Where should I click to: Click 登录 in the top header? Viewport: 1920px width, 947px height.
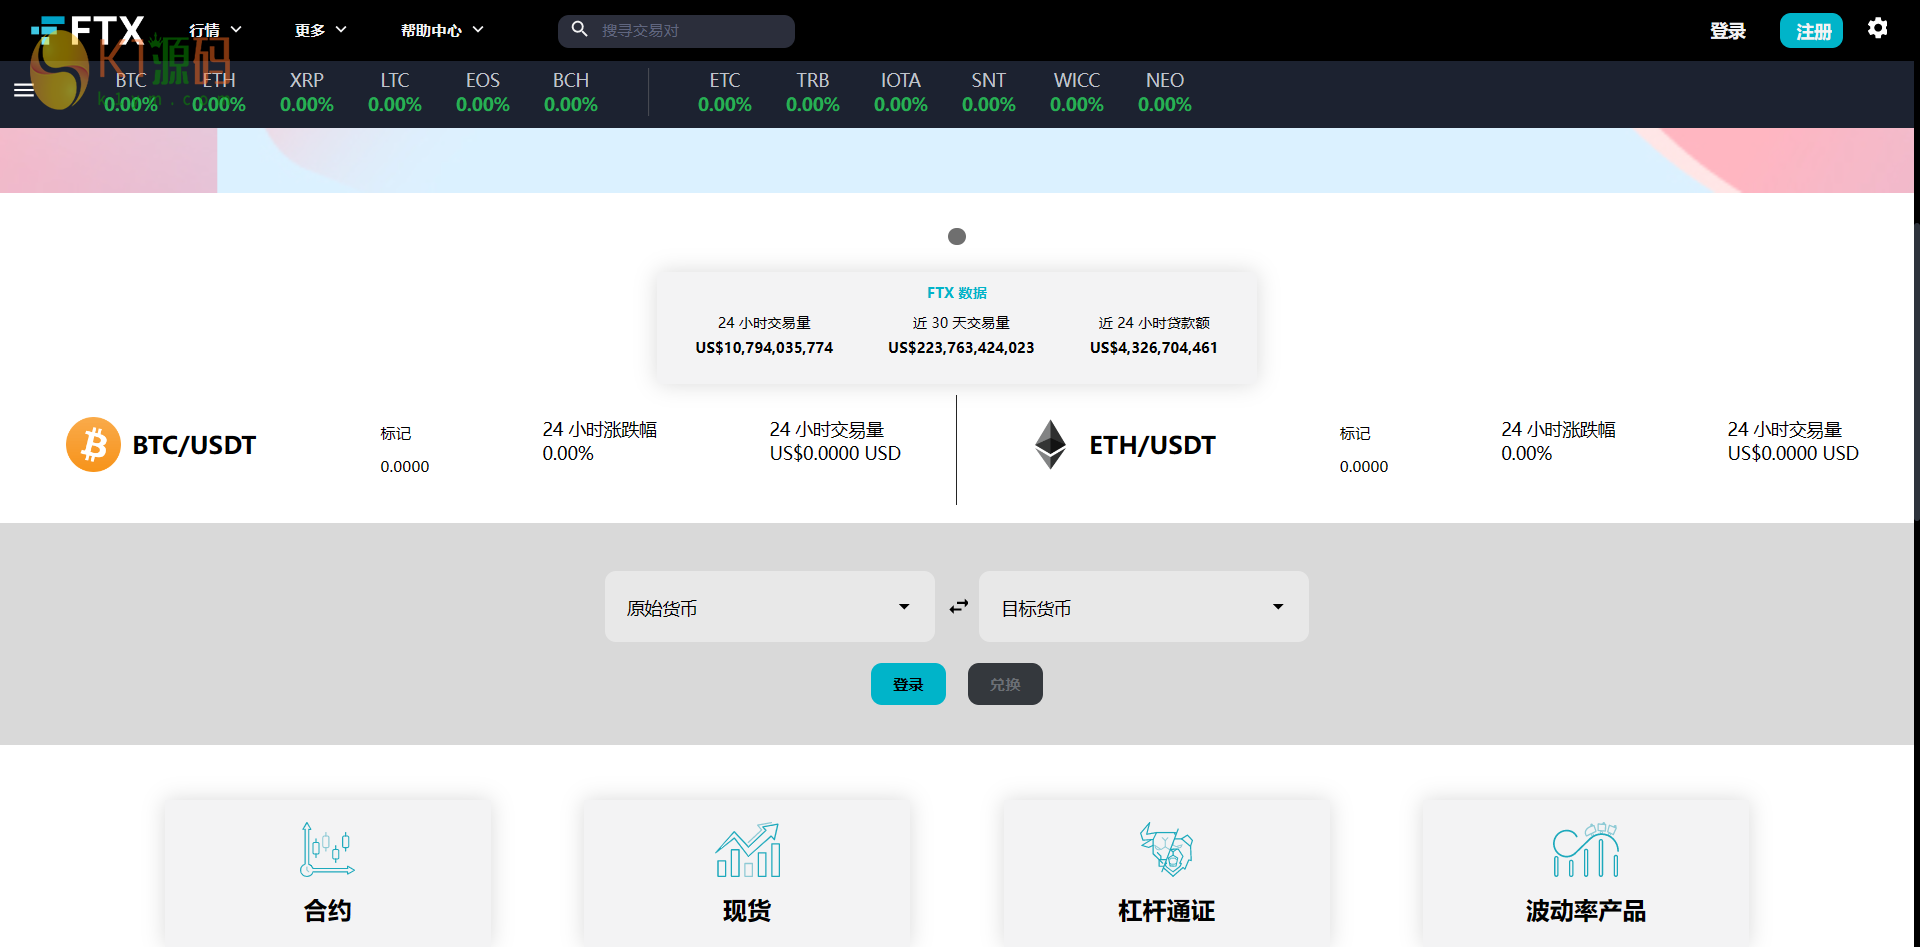pos(1728,31)
